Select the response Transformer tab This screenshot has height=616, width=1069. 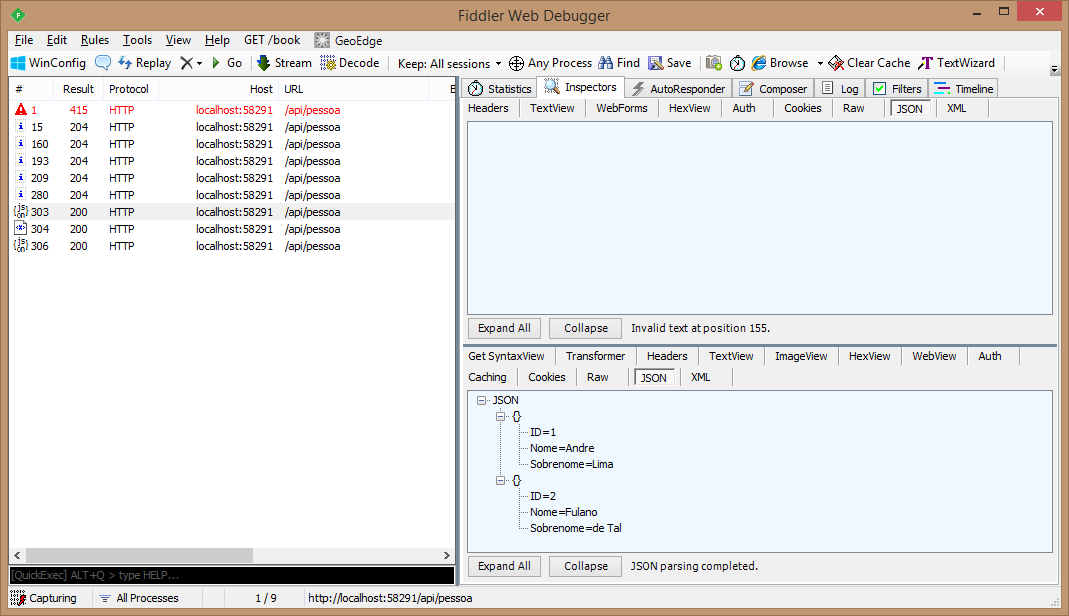point(595,356)
